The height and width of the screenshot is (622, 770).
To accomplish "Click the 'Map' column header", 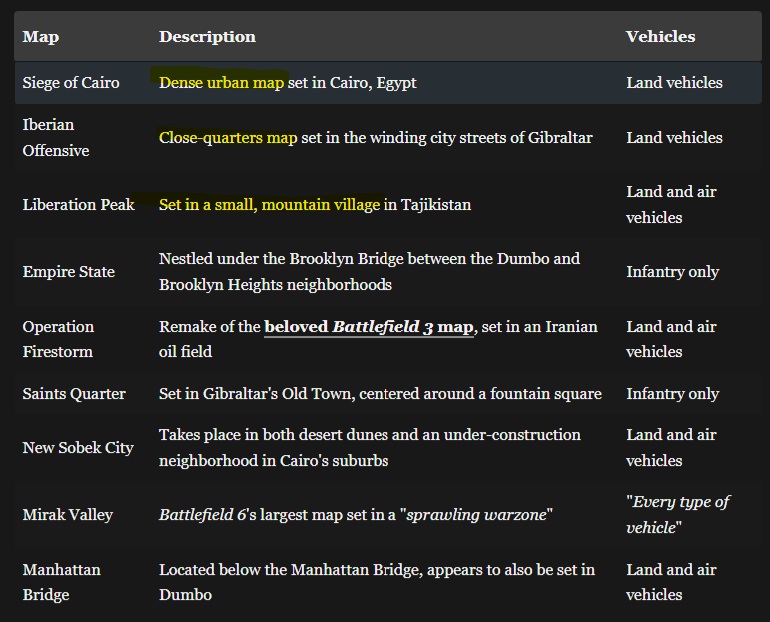I will click(41, 37).
